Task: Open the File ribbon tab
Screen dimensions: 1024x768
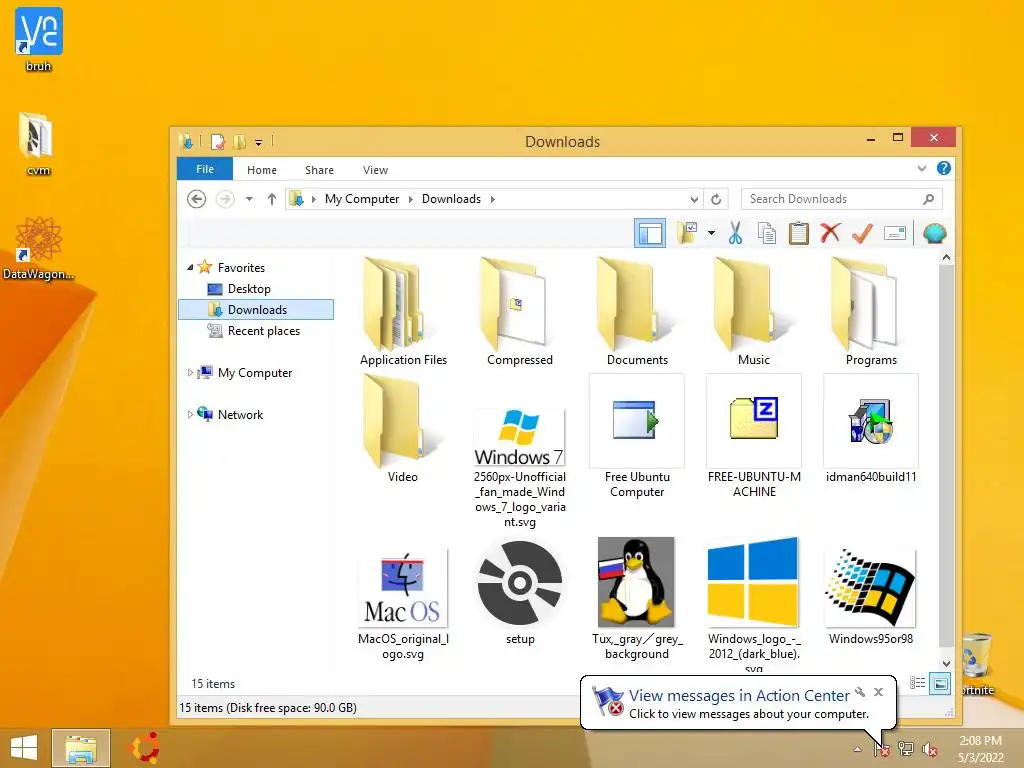Action: 205,169
